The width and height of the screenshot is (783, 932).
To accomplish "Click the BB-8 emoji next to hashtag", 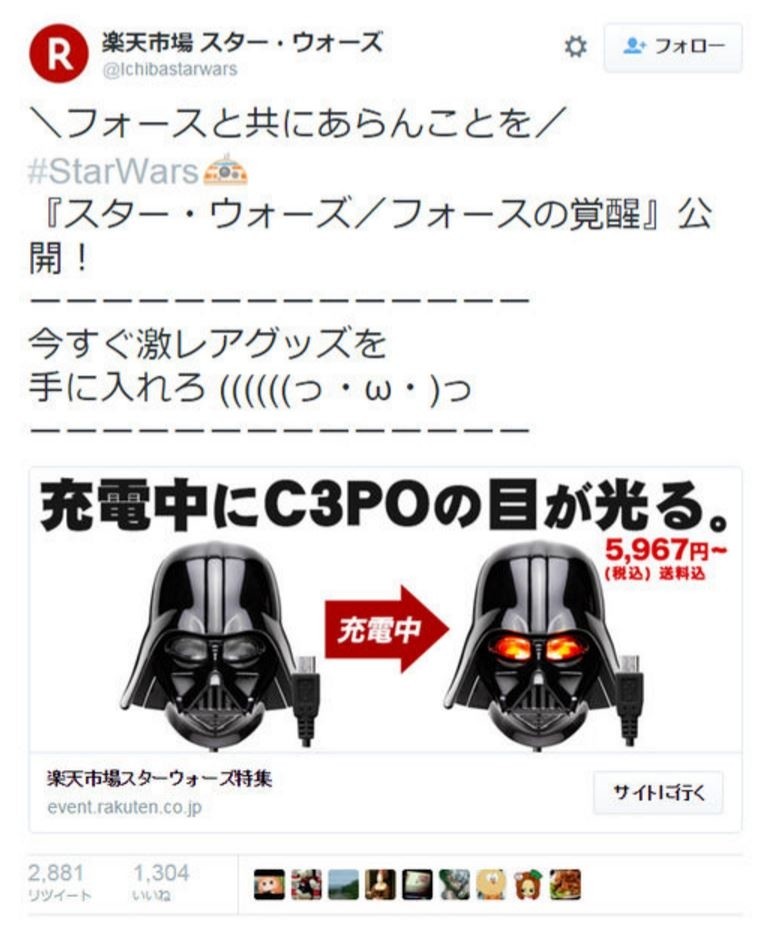I will pos(225,170).
